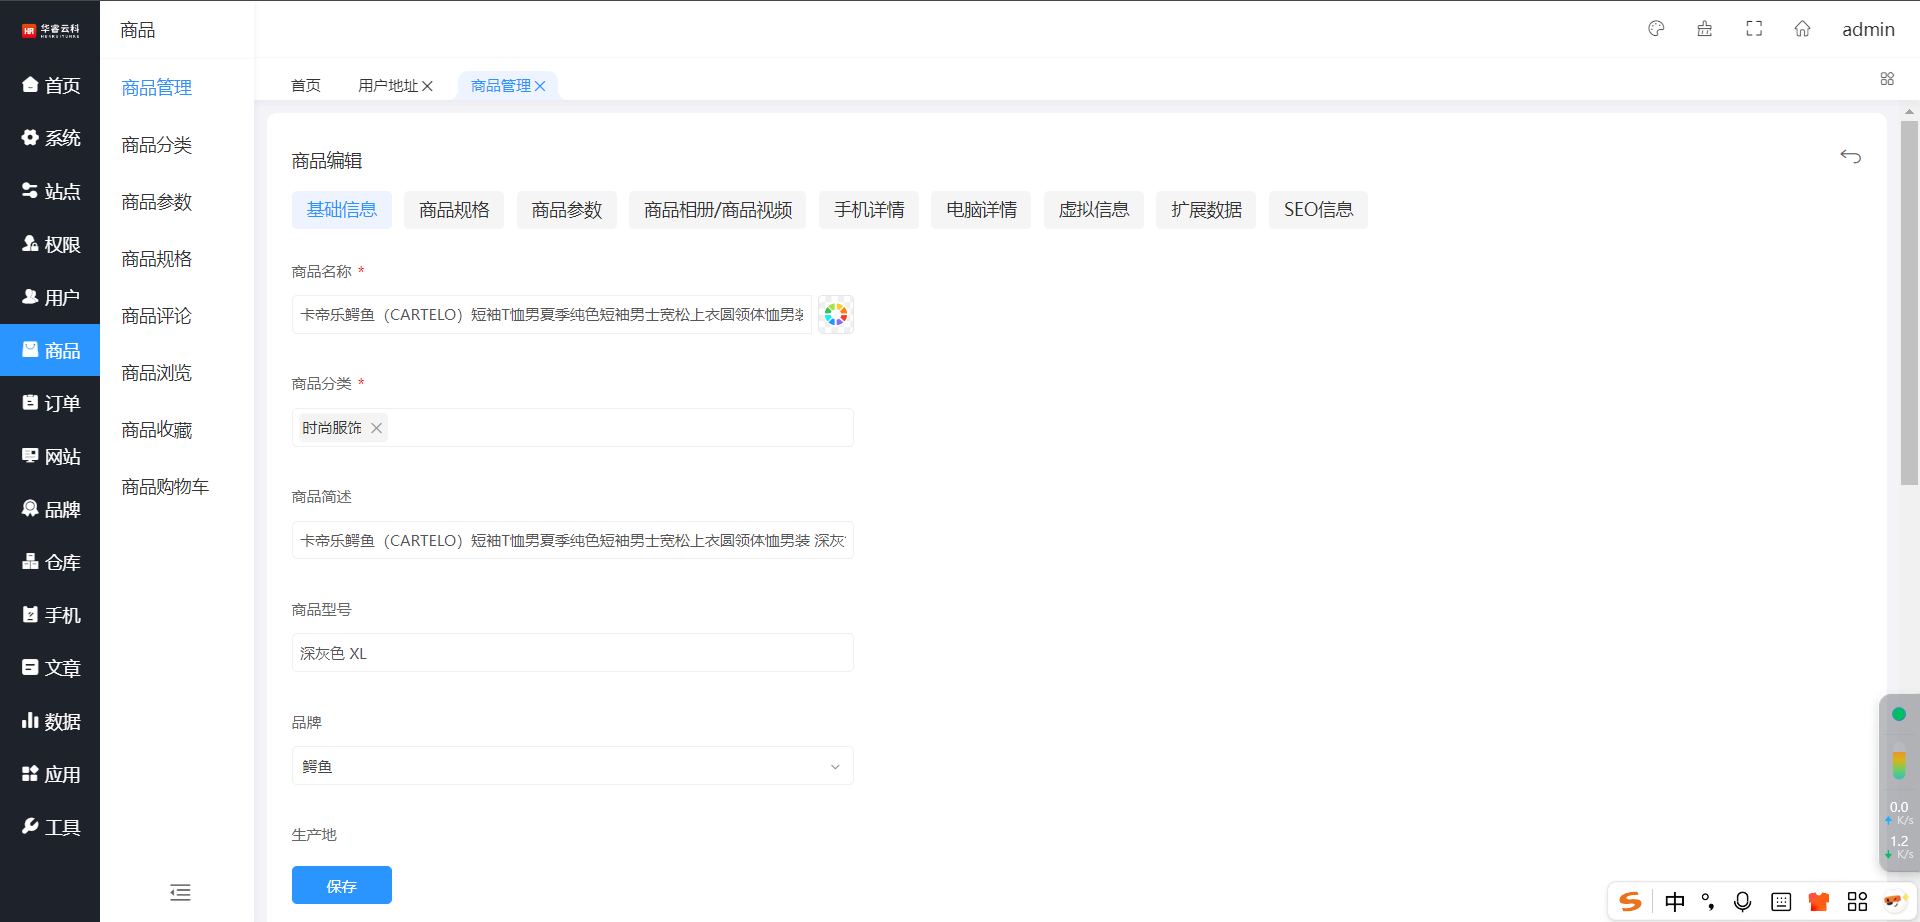
Task: Open 商品评论 in the submenu
Action: click(156, 316)
